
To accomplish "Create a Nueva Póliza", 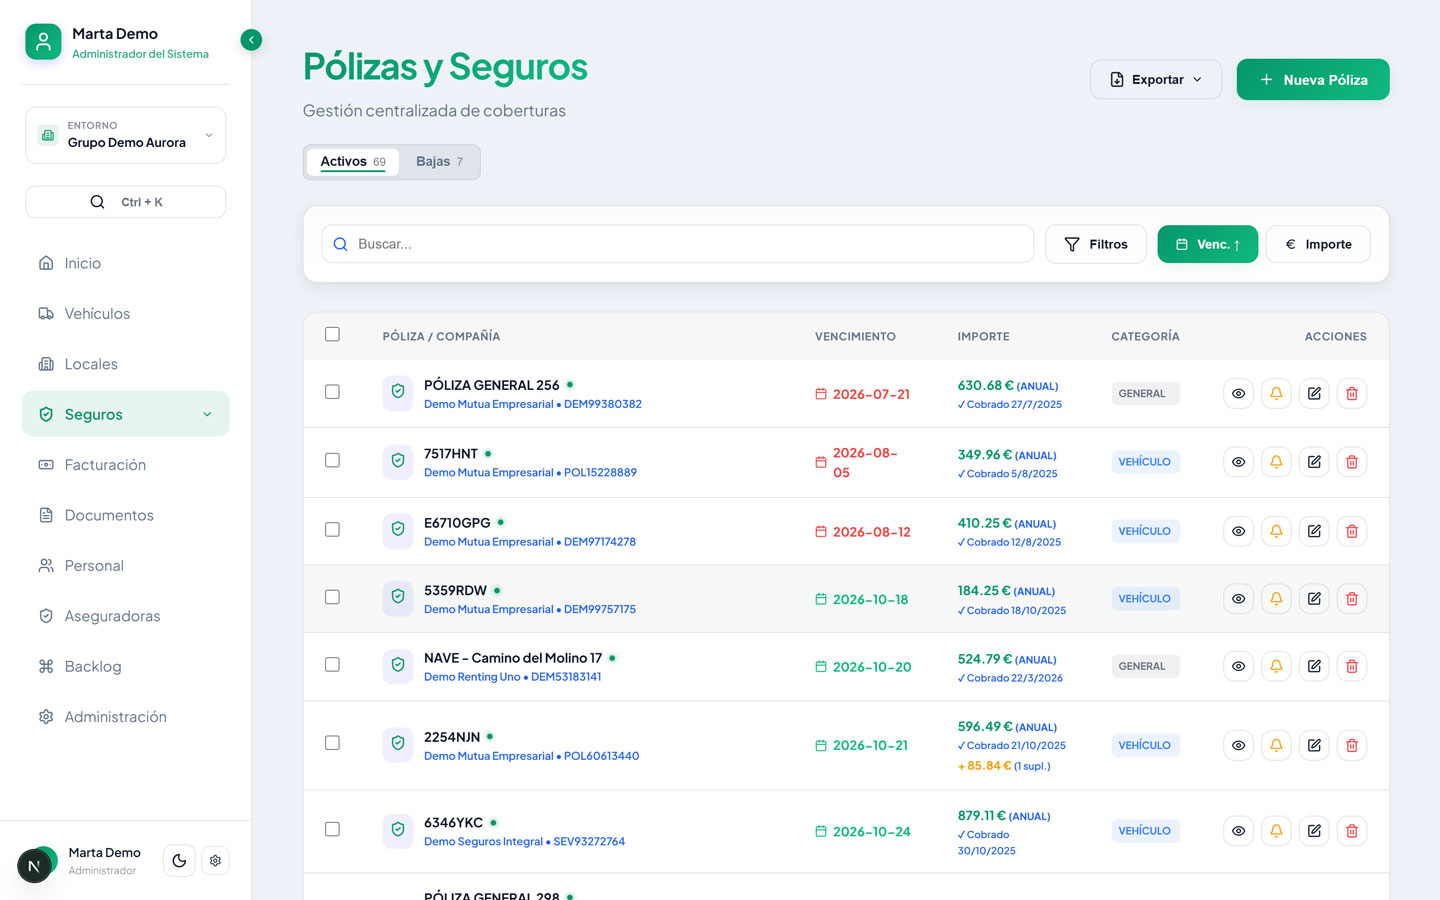I will [1313, 80].
